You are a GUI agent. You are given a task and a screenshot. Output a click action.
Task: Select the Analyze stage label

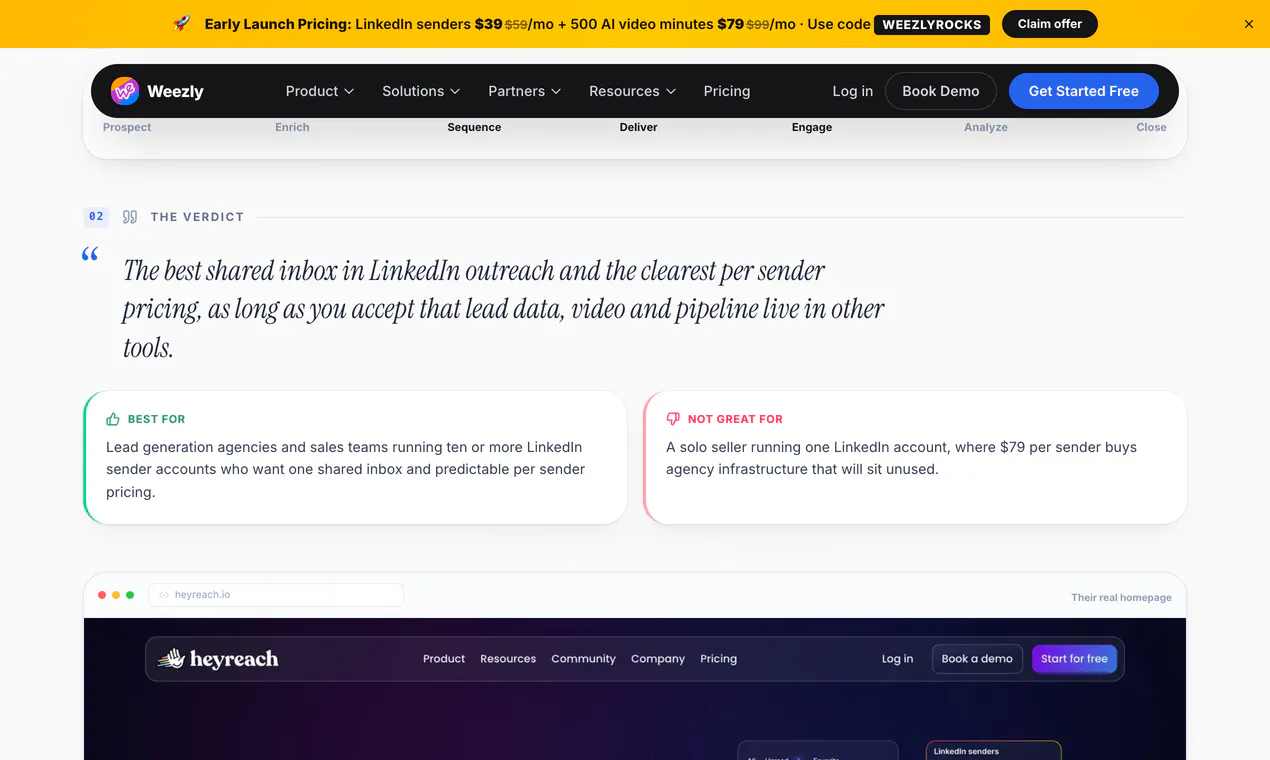(986, 127)
